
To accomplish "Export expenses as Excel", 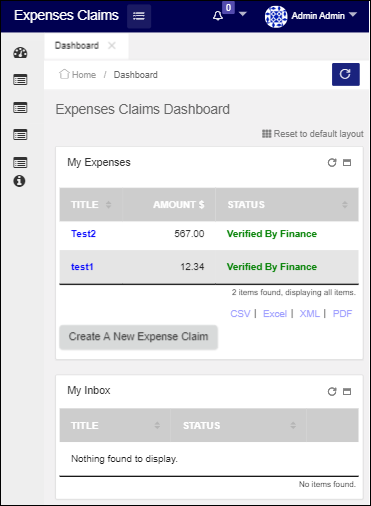I will coord(275,314).
